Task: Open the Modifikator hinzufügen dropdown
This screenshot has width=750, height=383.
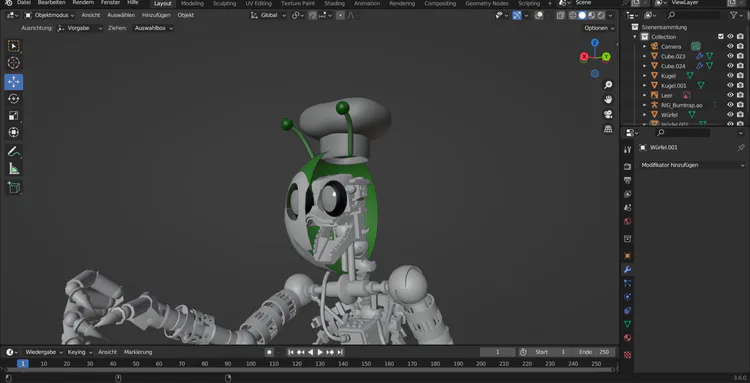Action: tap(692, 165)
